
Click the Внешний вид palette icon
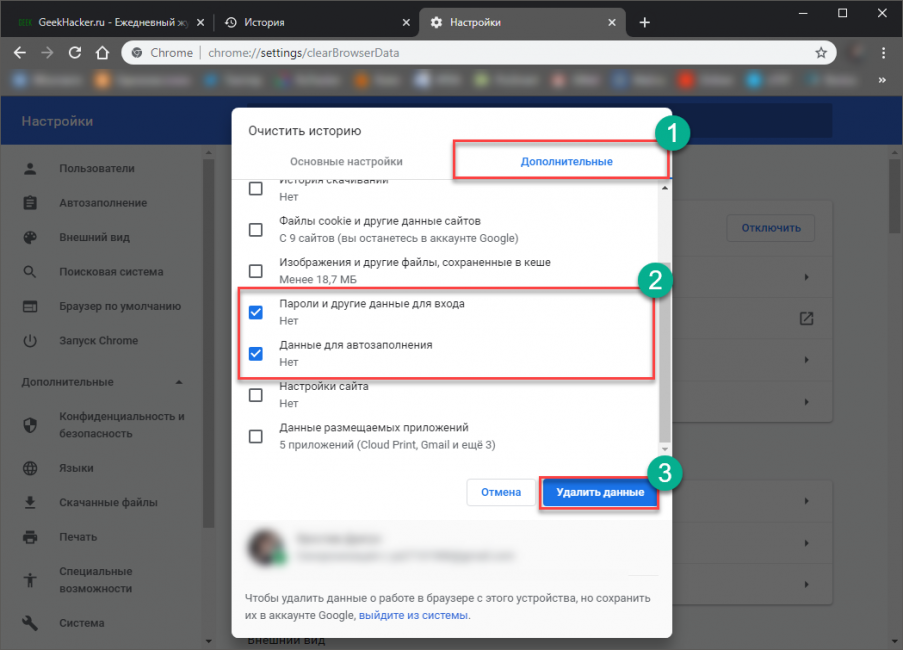30,238
